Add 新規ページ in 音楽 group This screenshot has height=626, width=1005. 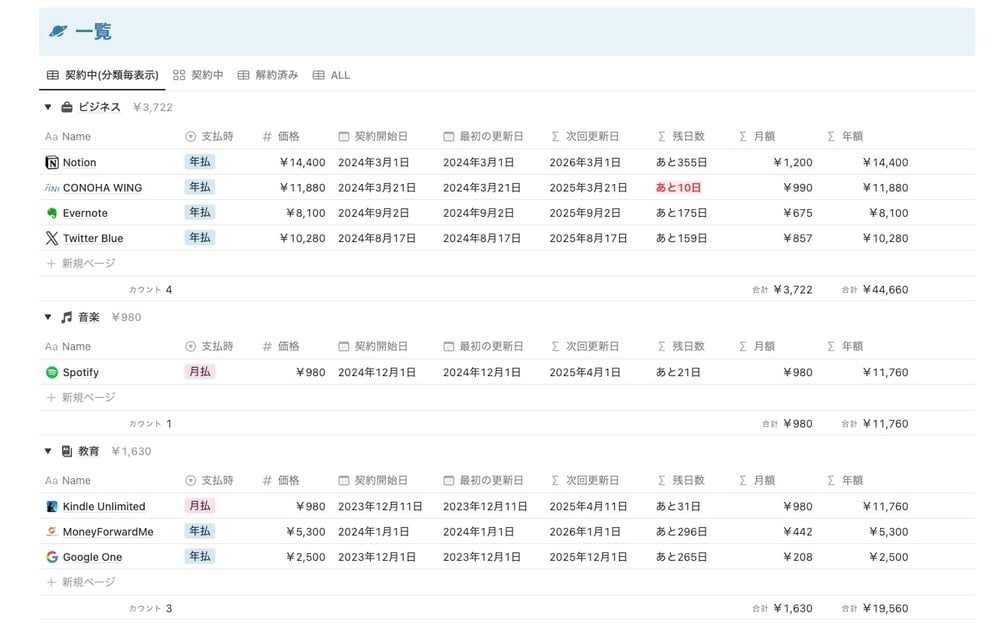pos(81,398)
